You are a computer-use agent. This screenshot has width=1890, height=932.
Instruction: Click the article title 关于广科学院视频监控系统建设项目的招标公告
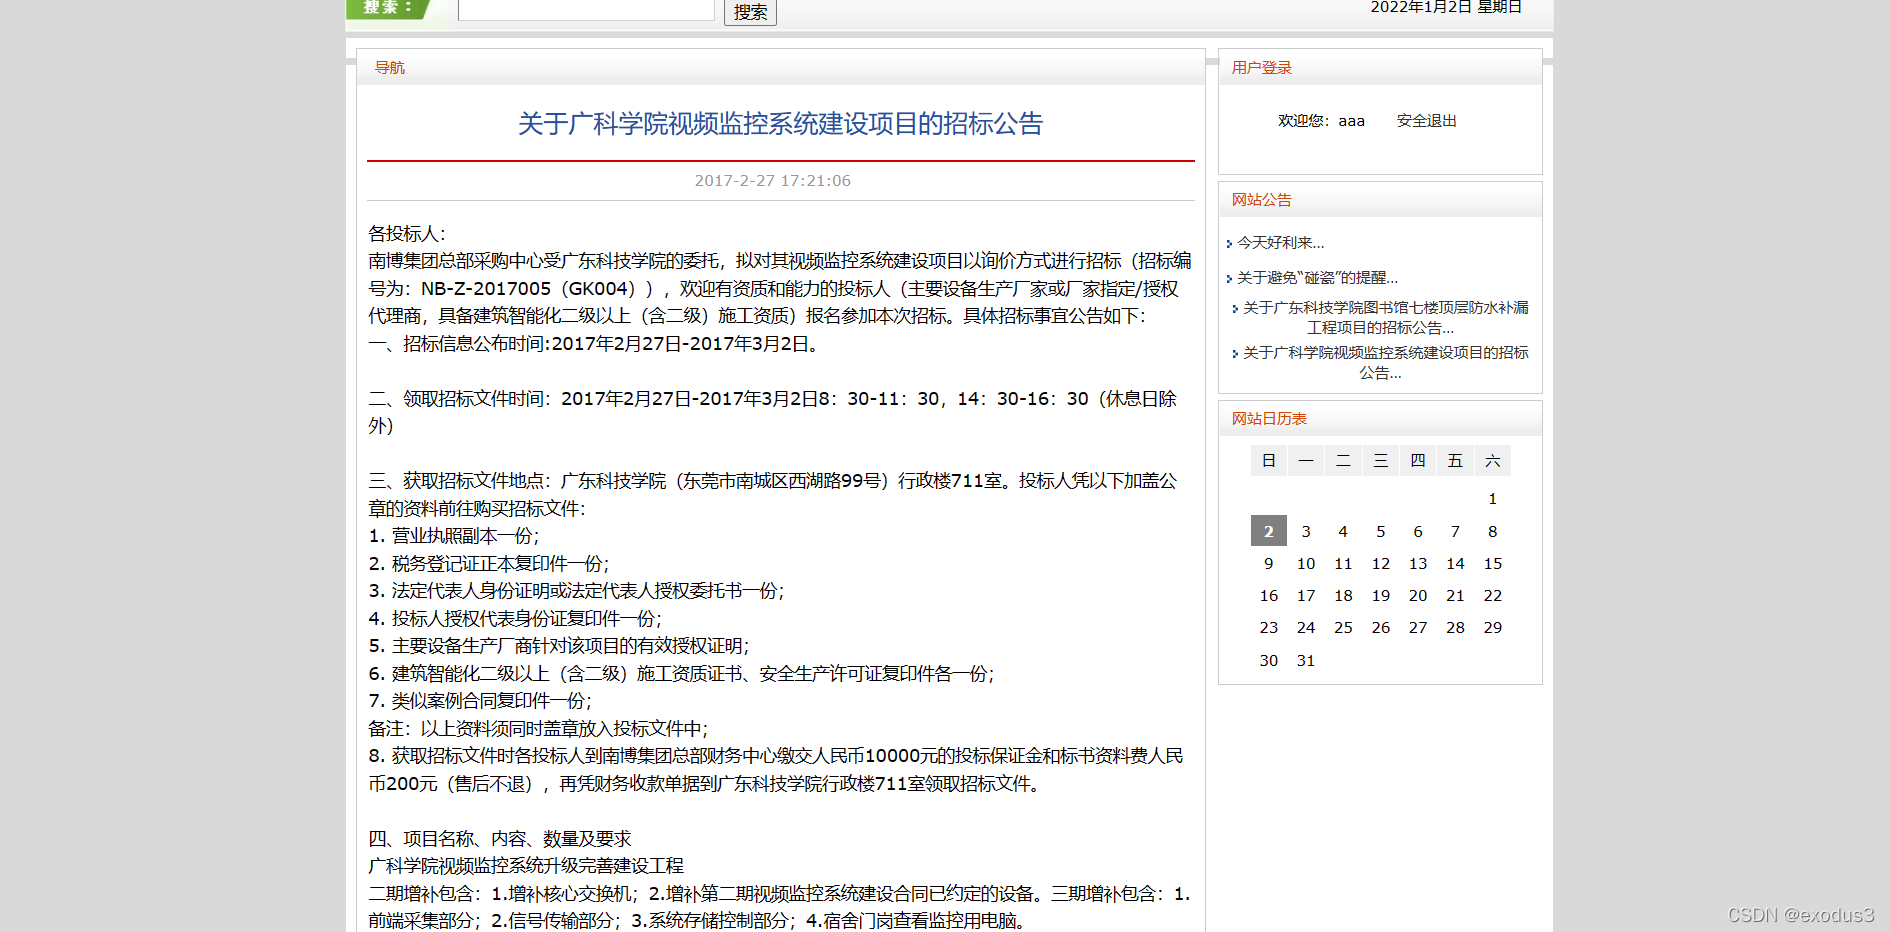coord(780,124)
